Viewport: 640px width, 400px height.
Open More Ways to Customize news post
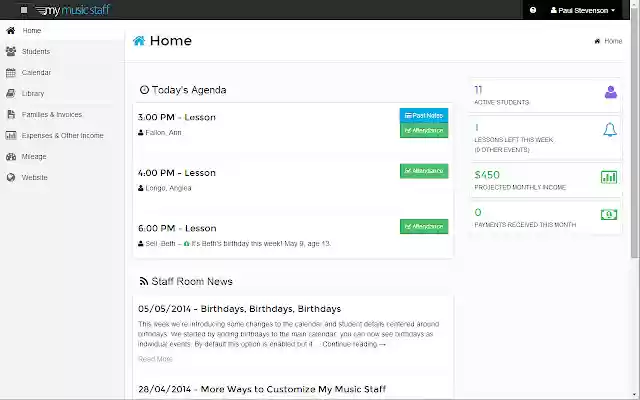pos(262,389)
